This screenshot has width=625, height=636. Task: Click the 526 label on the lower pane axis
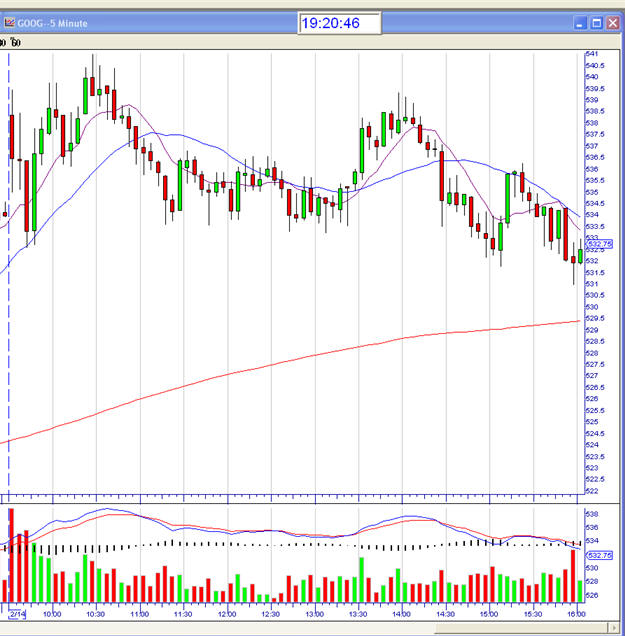(x=592, y=595)
